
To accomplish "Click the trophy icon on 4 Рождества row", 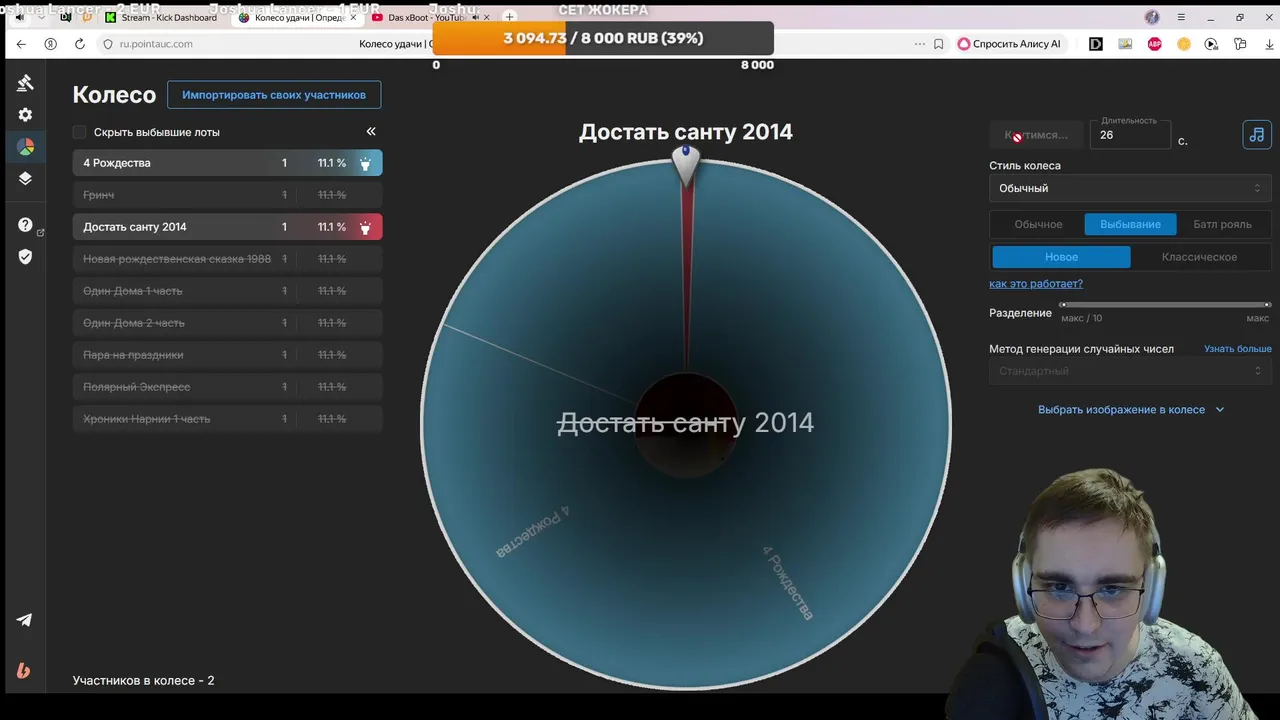I will (365, 163).
